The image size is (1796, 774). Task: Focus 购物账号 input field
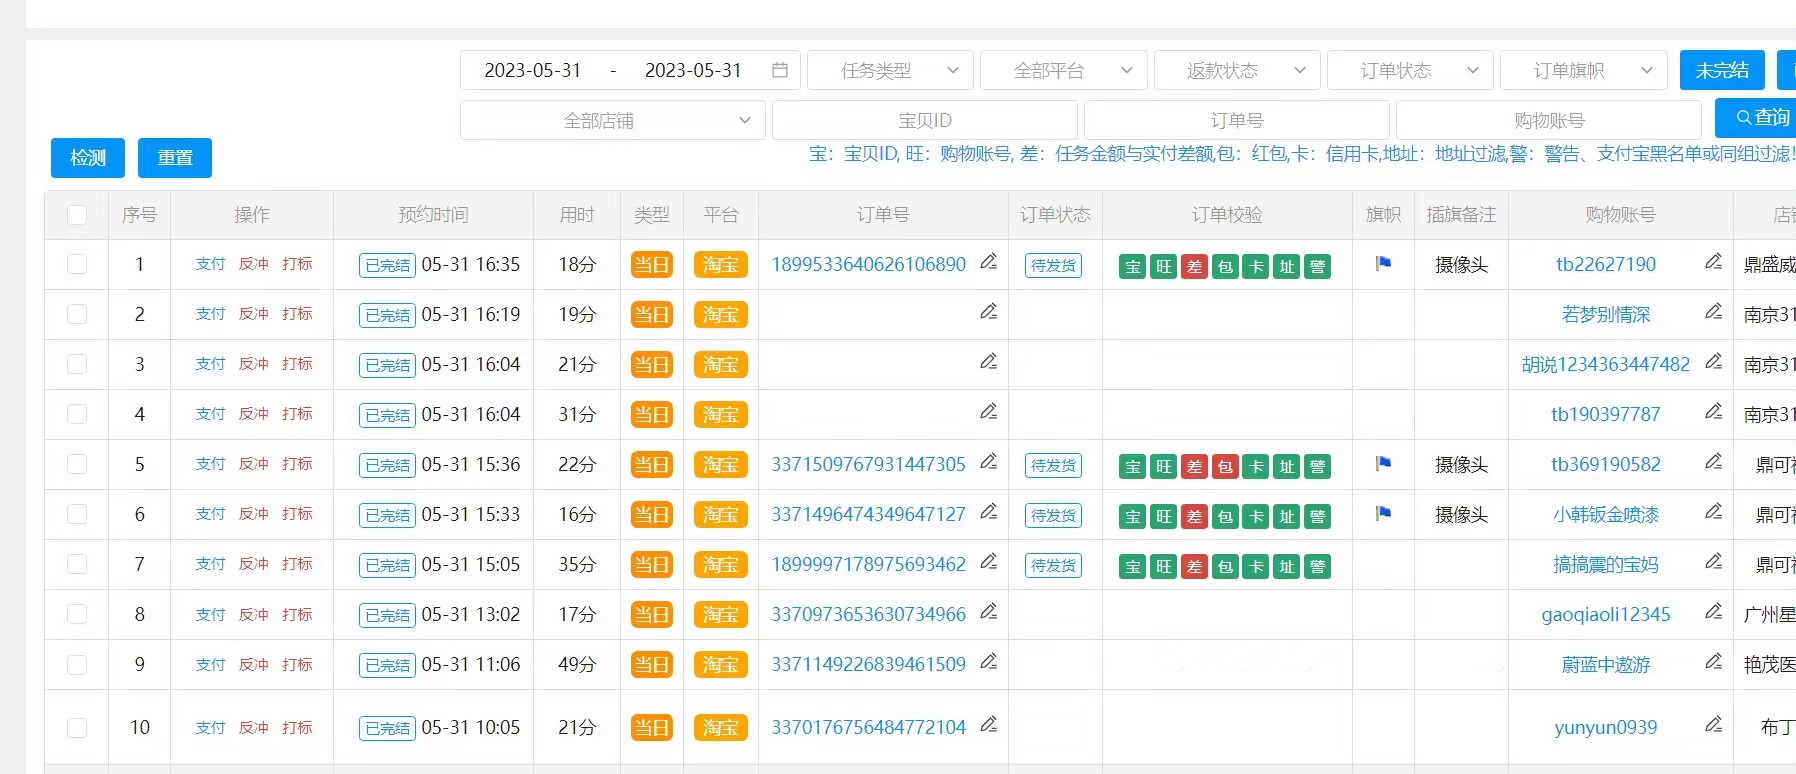pyautogui.click(x=1549, y=120)
